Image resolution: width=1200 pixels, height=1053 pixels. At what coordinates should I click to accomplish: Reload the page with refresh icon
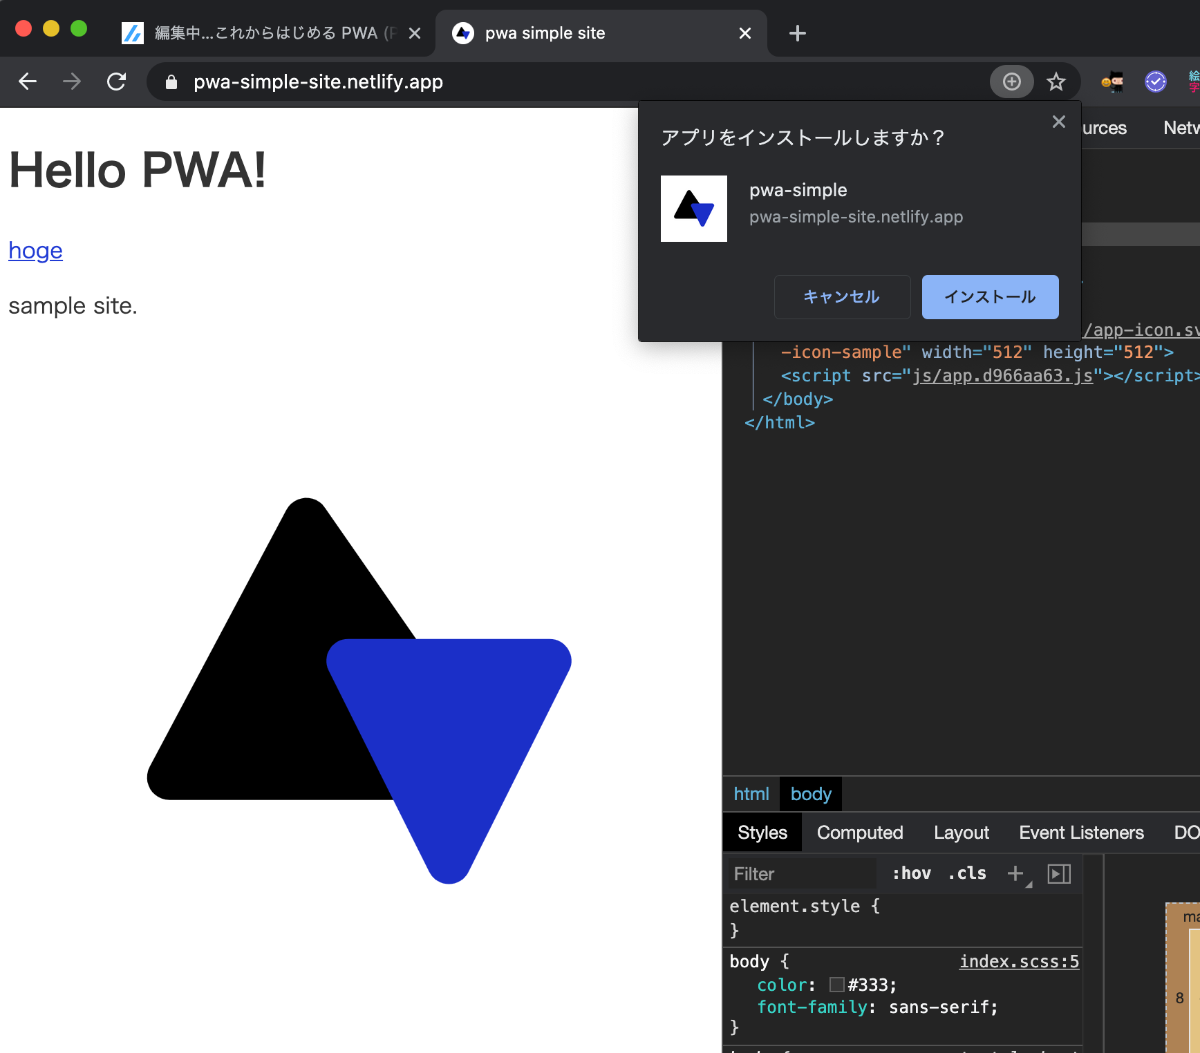click(116, 82)
